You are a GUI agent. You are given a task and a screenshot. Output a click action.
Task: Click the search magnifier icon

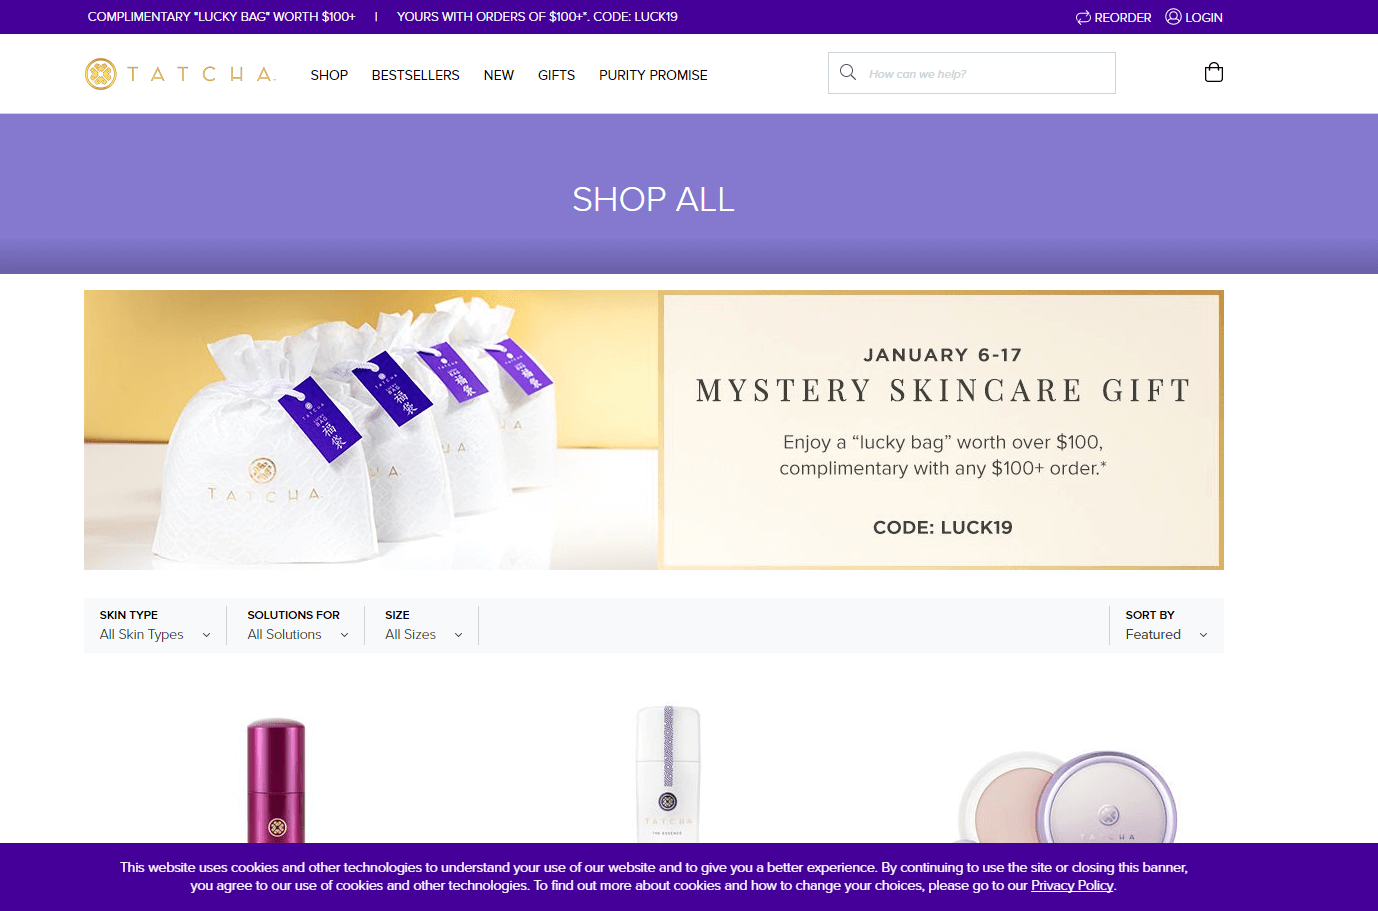pos(848,72)
